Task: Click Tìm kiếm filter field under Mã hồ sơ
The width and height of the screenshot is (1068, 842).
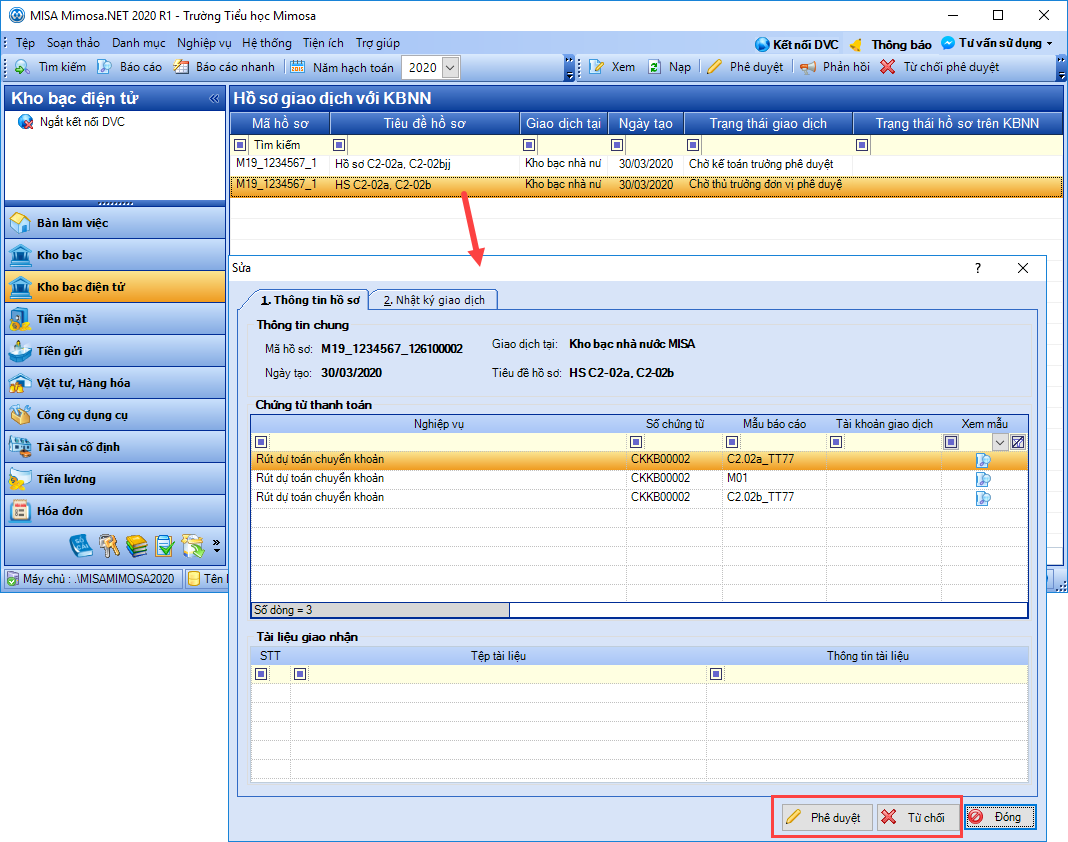Action: click(289, 145)
